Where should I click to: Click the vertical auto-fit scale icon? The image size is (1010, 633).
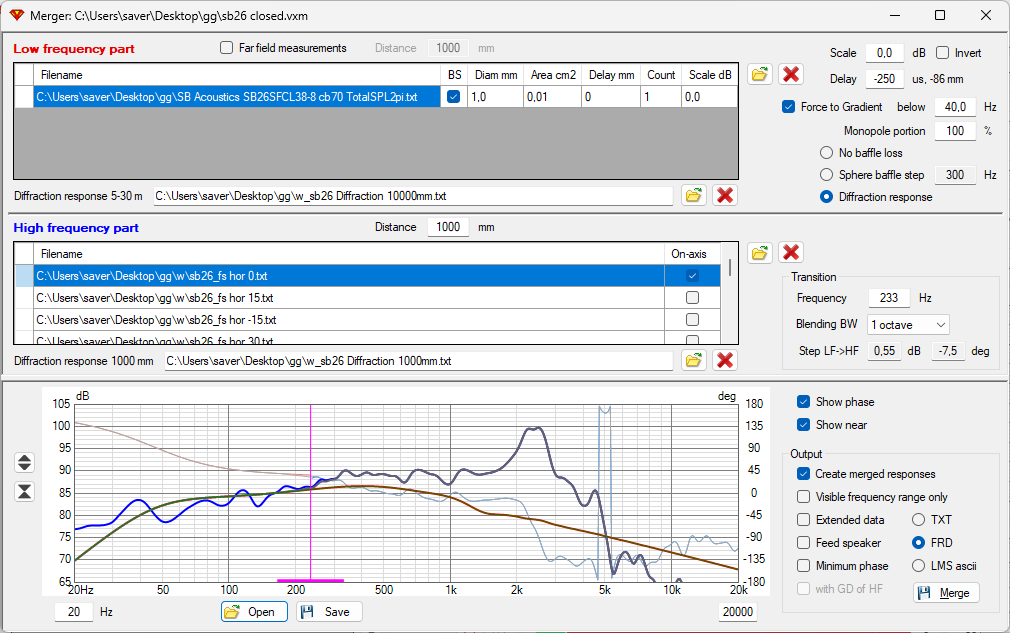point(24,491)
